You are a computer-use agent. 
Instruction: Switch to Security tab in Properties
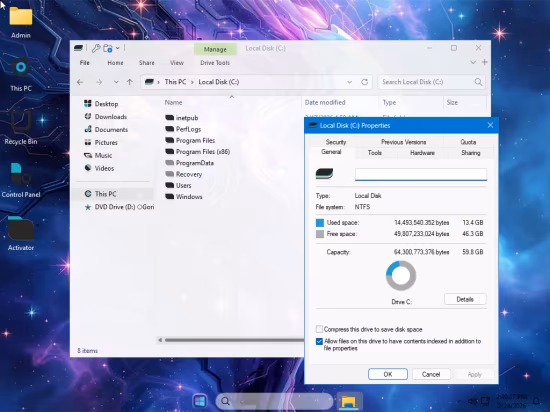pos(336,142)
